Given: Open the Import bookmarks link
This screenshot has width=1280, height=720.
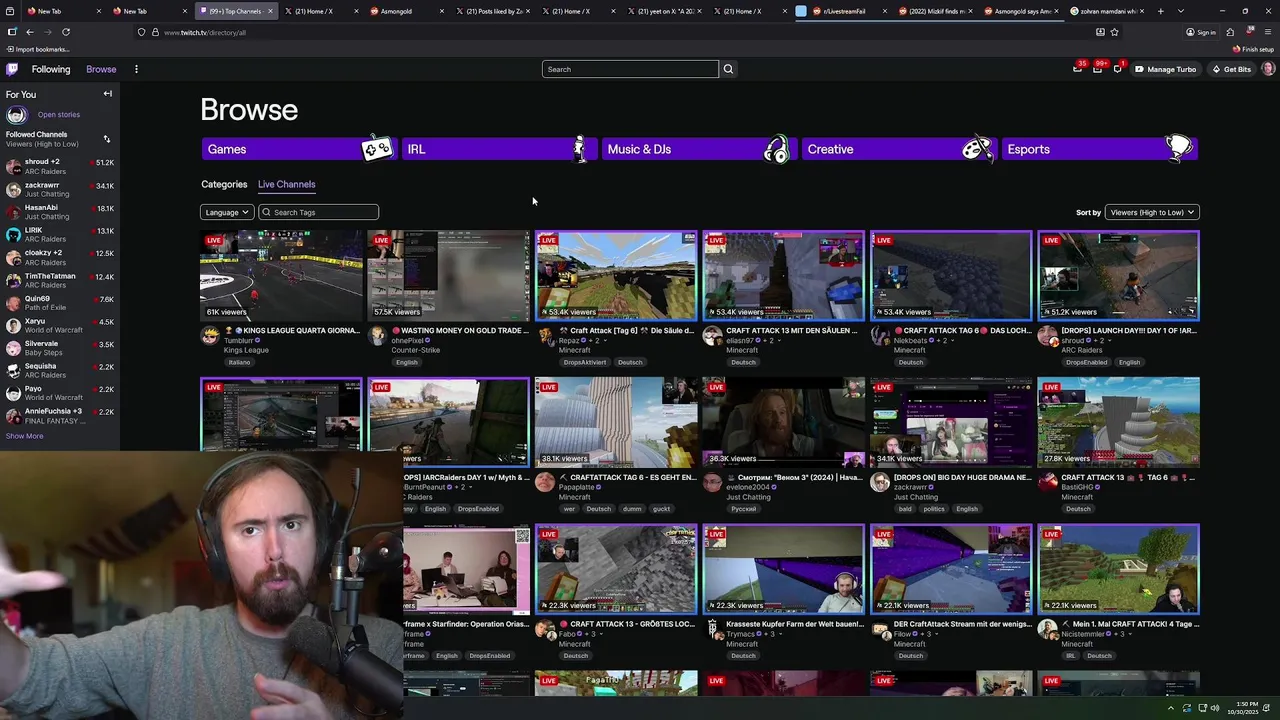Looking at the screenshot, I should (37, 49).
